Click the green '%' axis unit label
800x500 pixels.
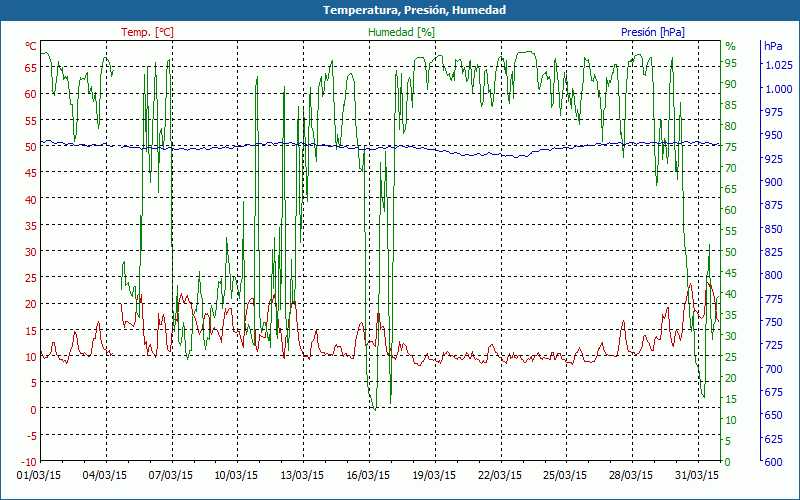(x=731, y=46)
